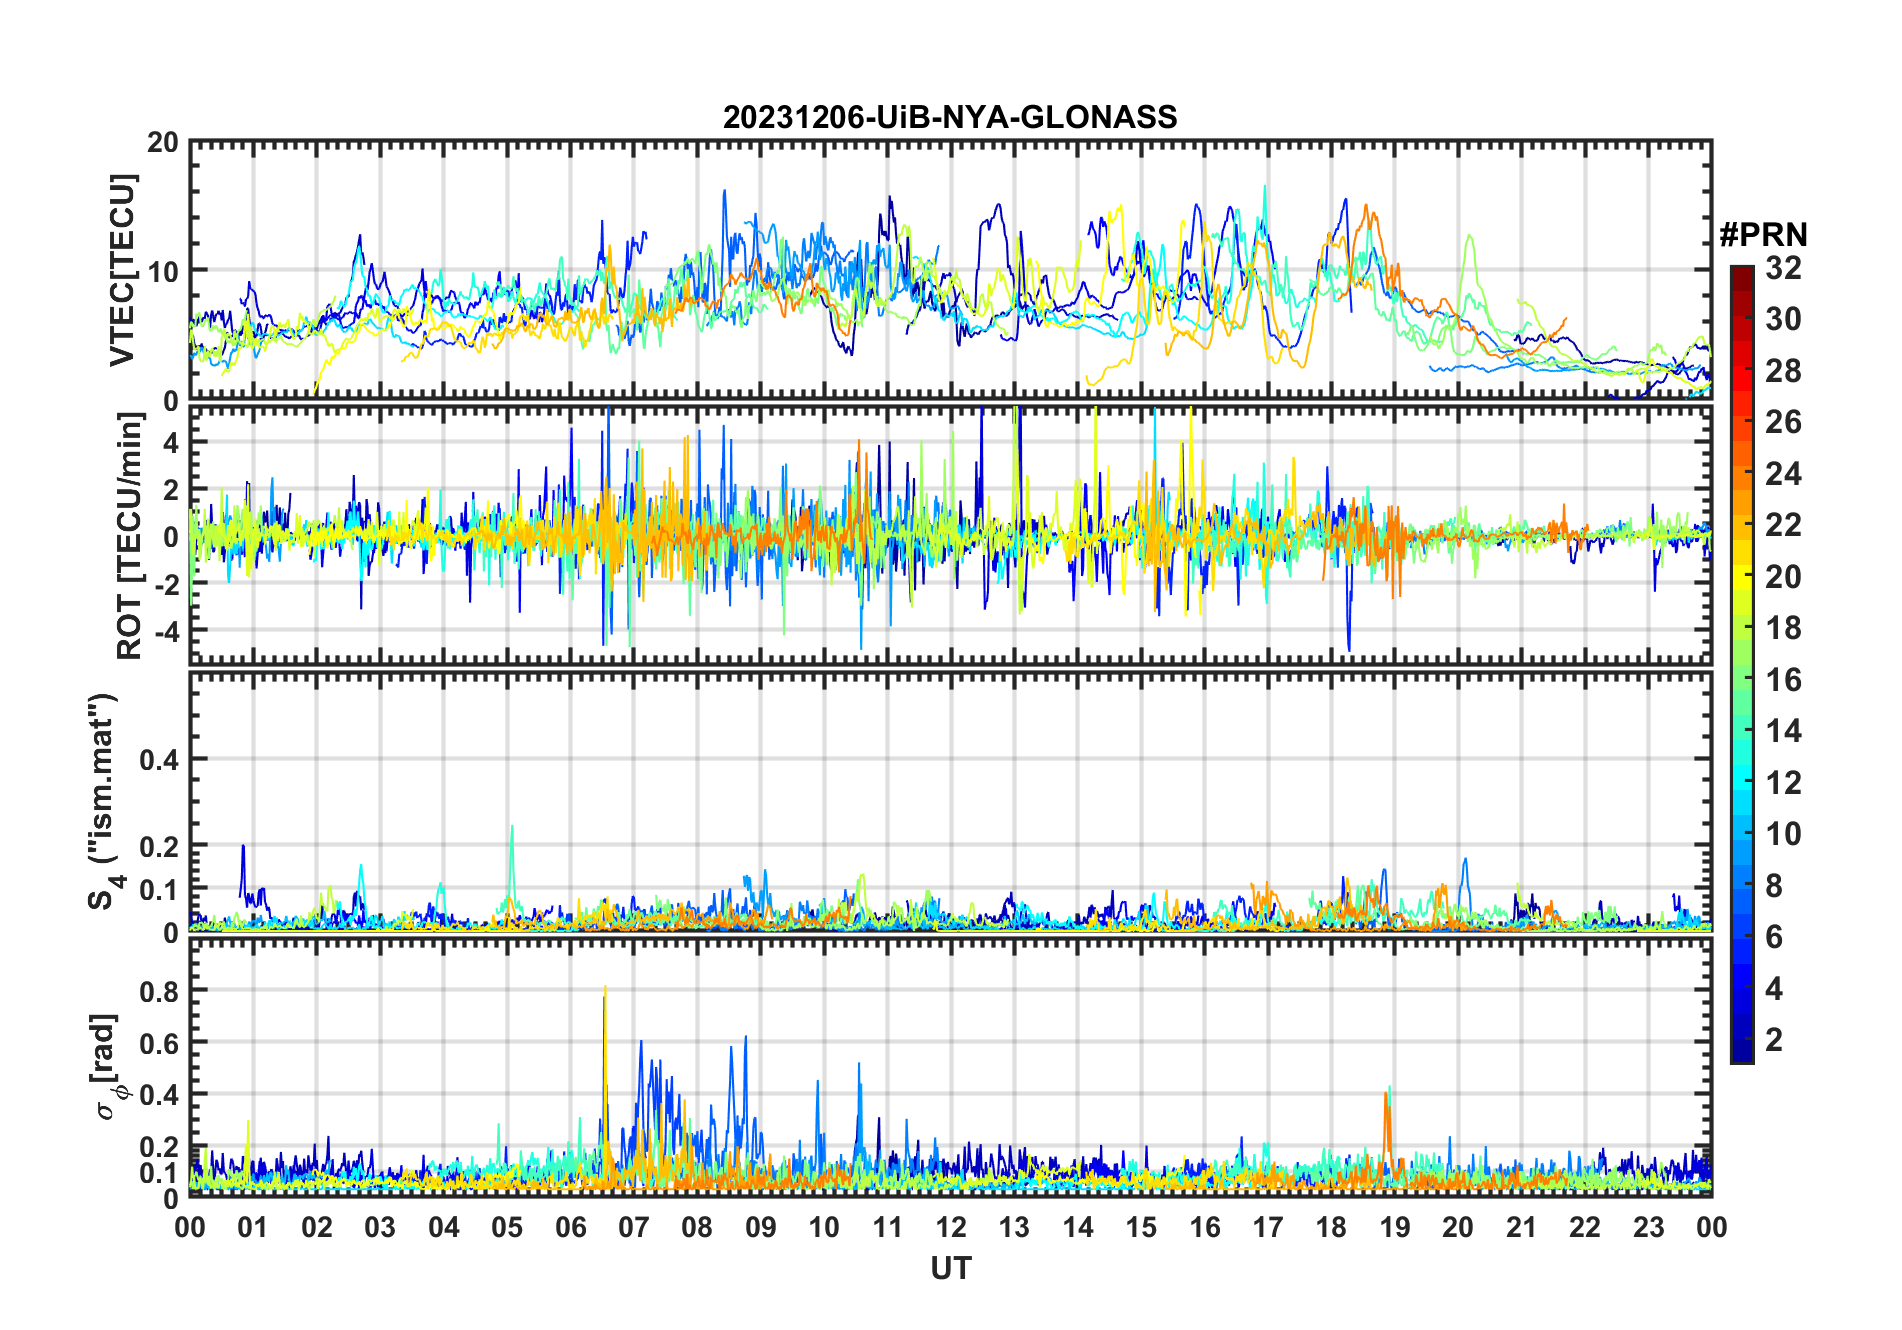Click the ROT axis tick label -4
1902x1330 pixels.
165,632
